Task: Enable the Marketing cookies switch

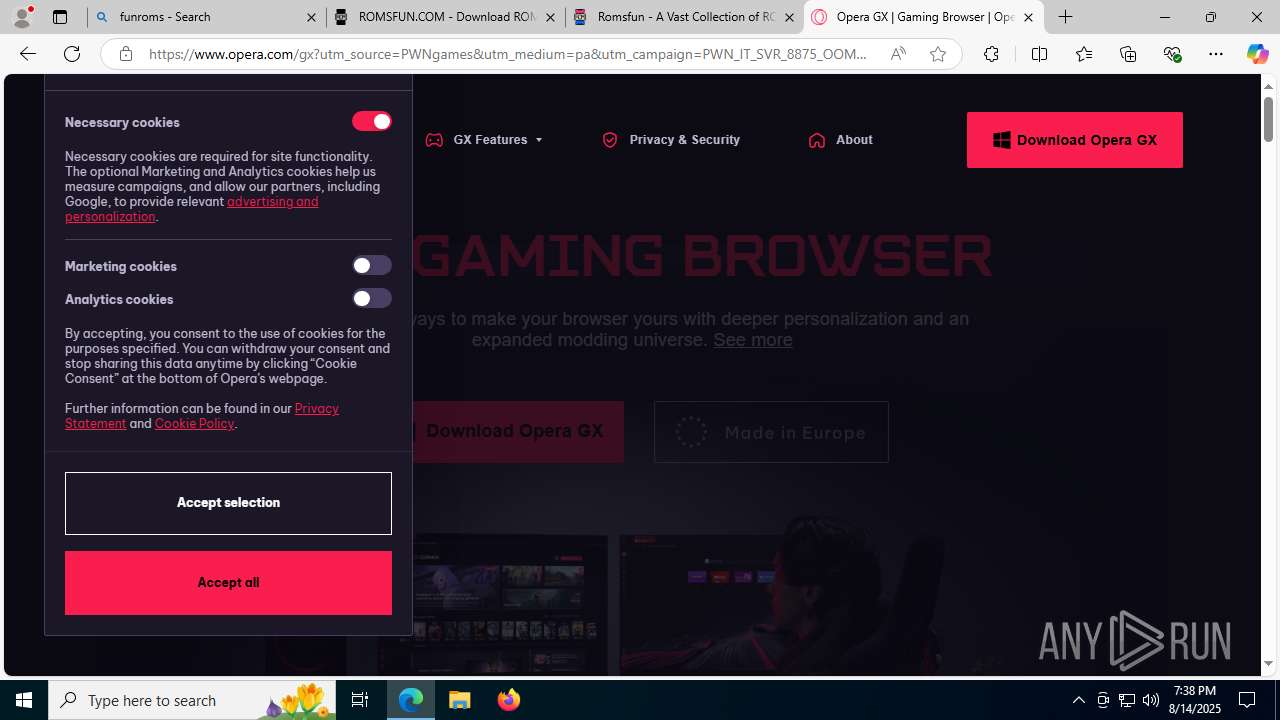Action: pos(371,265)
